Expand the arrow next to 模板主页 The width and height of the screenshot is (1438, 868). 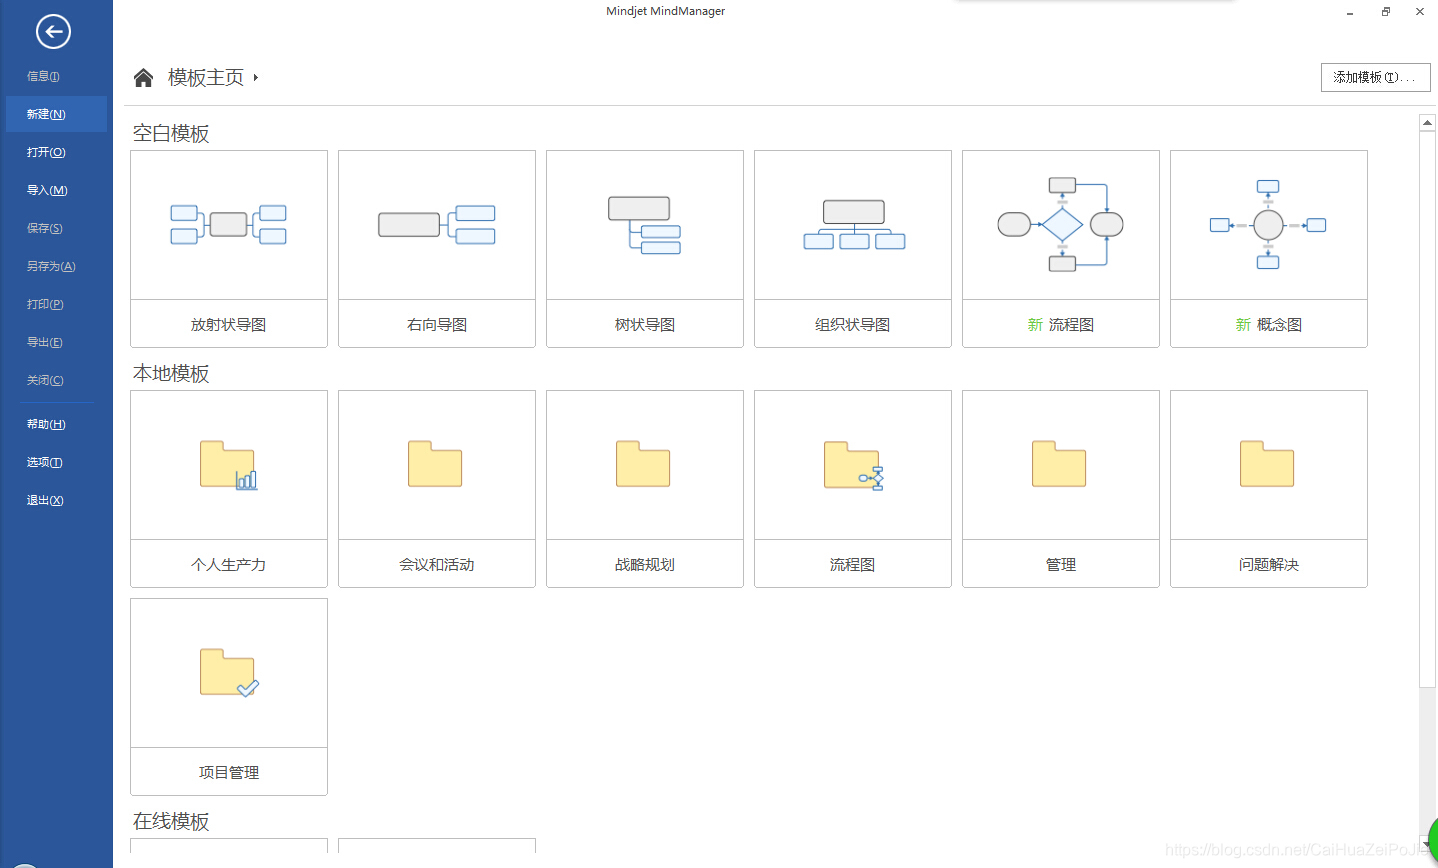[256, 78]
